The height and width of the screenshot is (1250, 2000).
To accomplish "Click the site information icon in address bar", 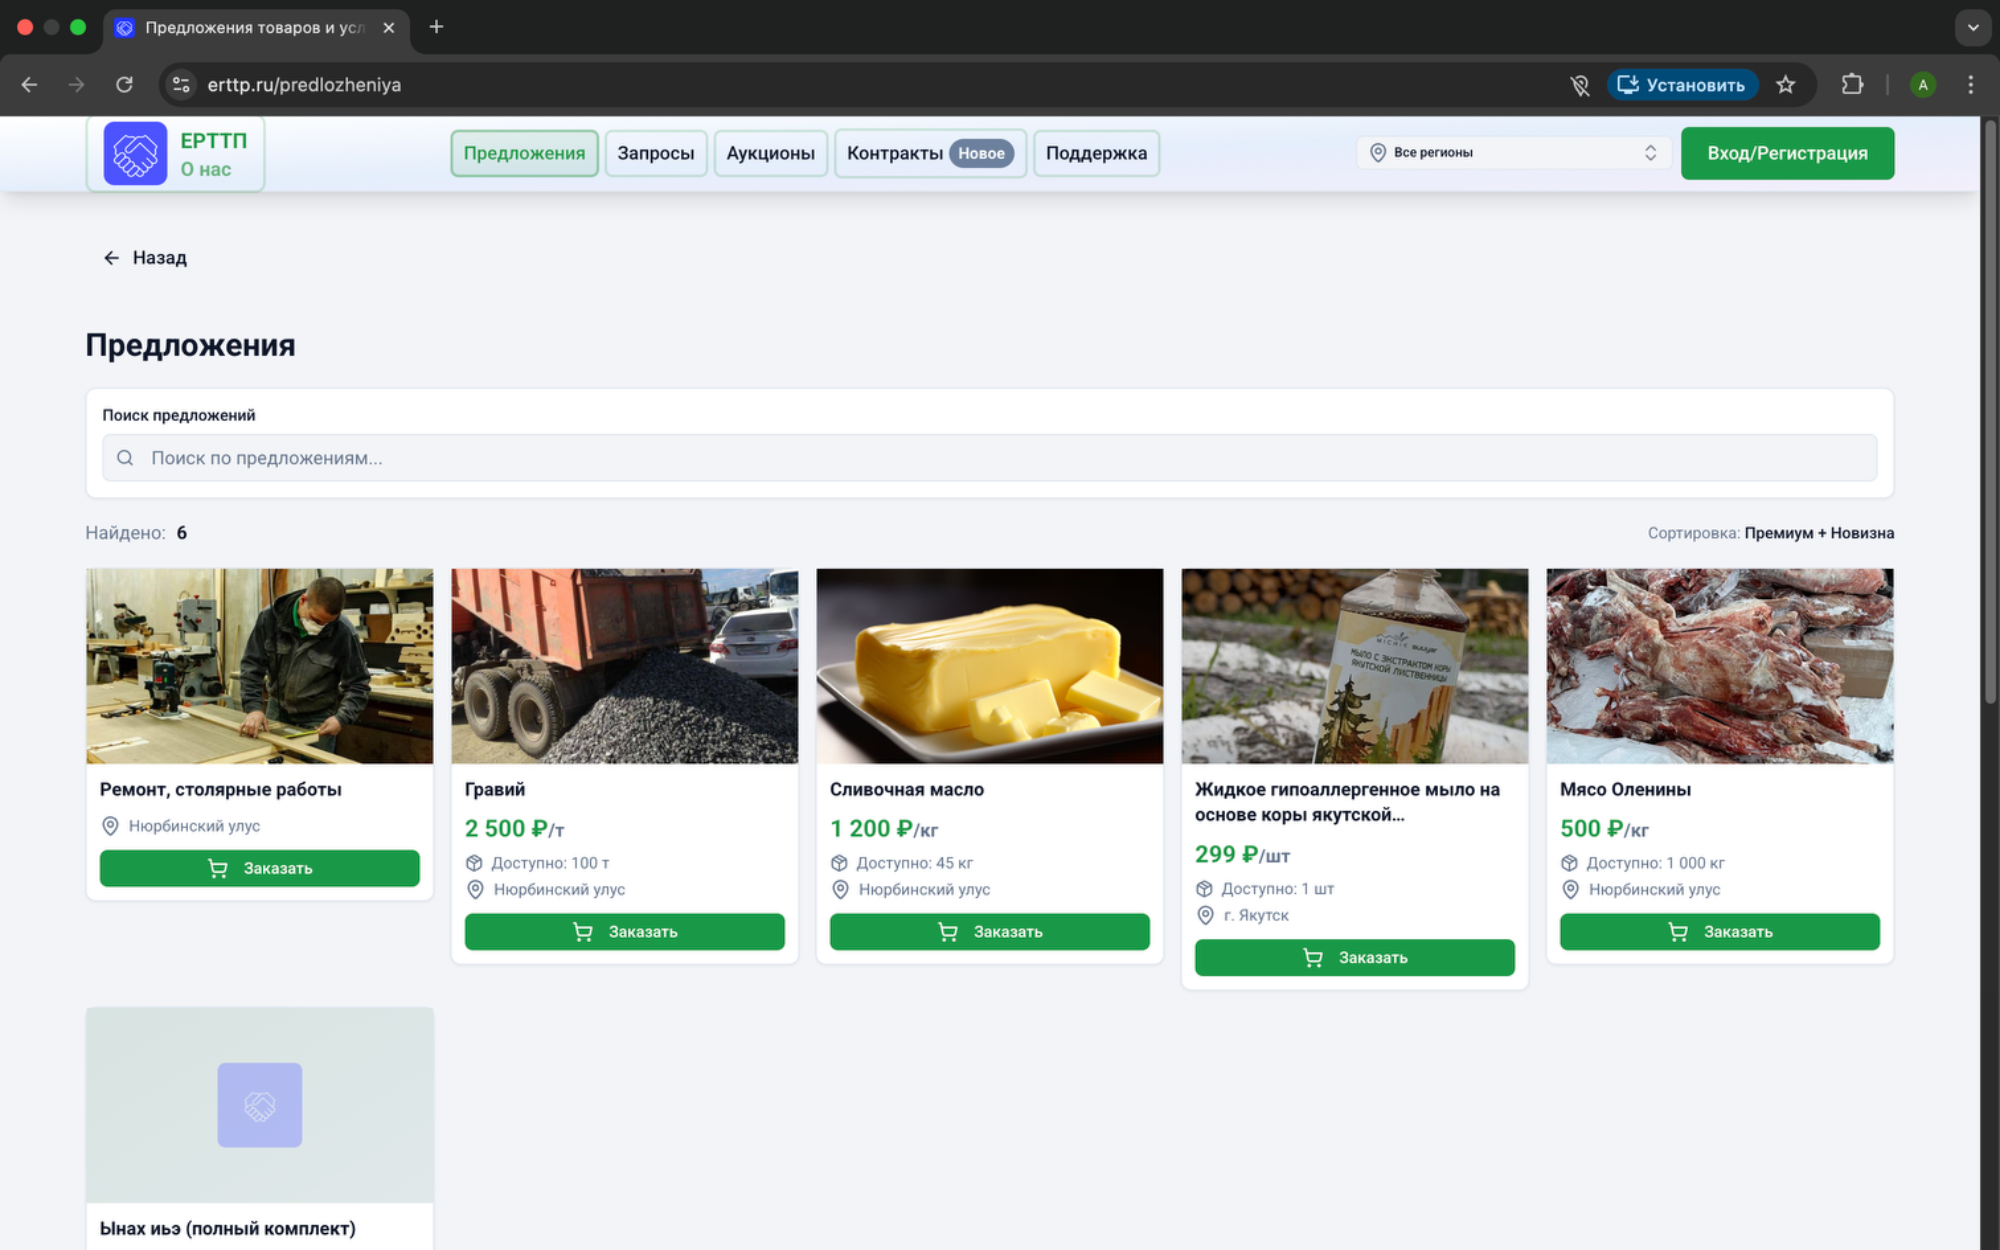I will click(x=181, y=85).
